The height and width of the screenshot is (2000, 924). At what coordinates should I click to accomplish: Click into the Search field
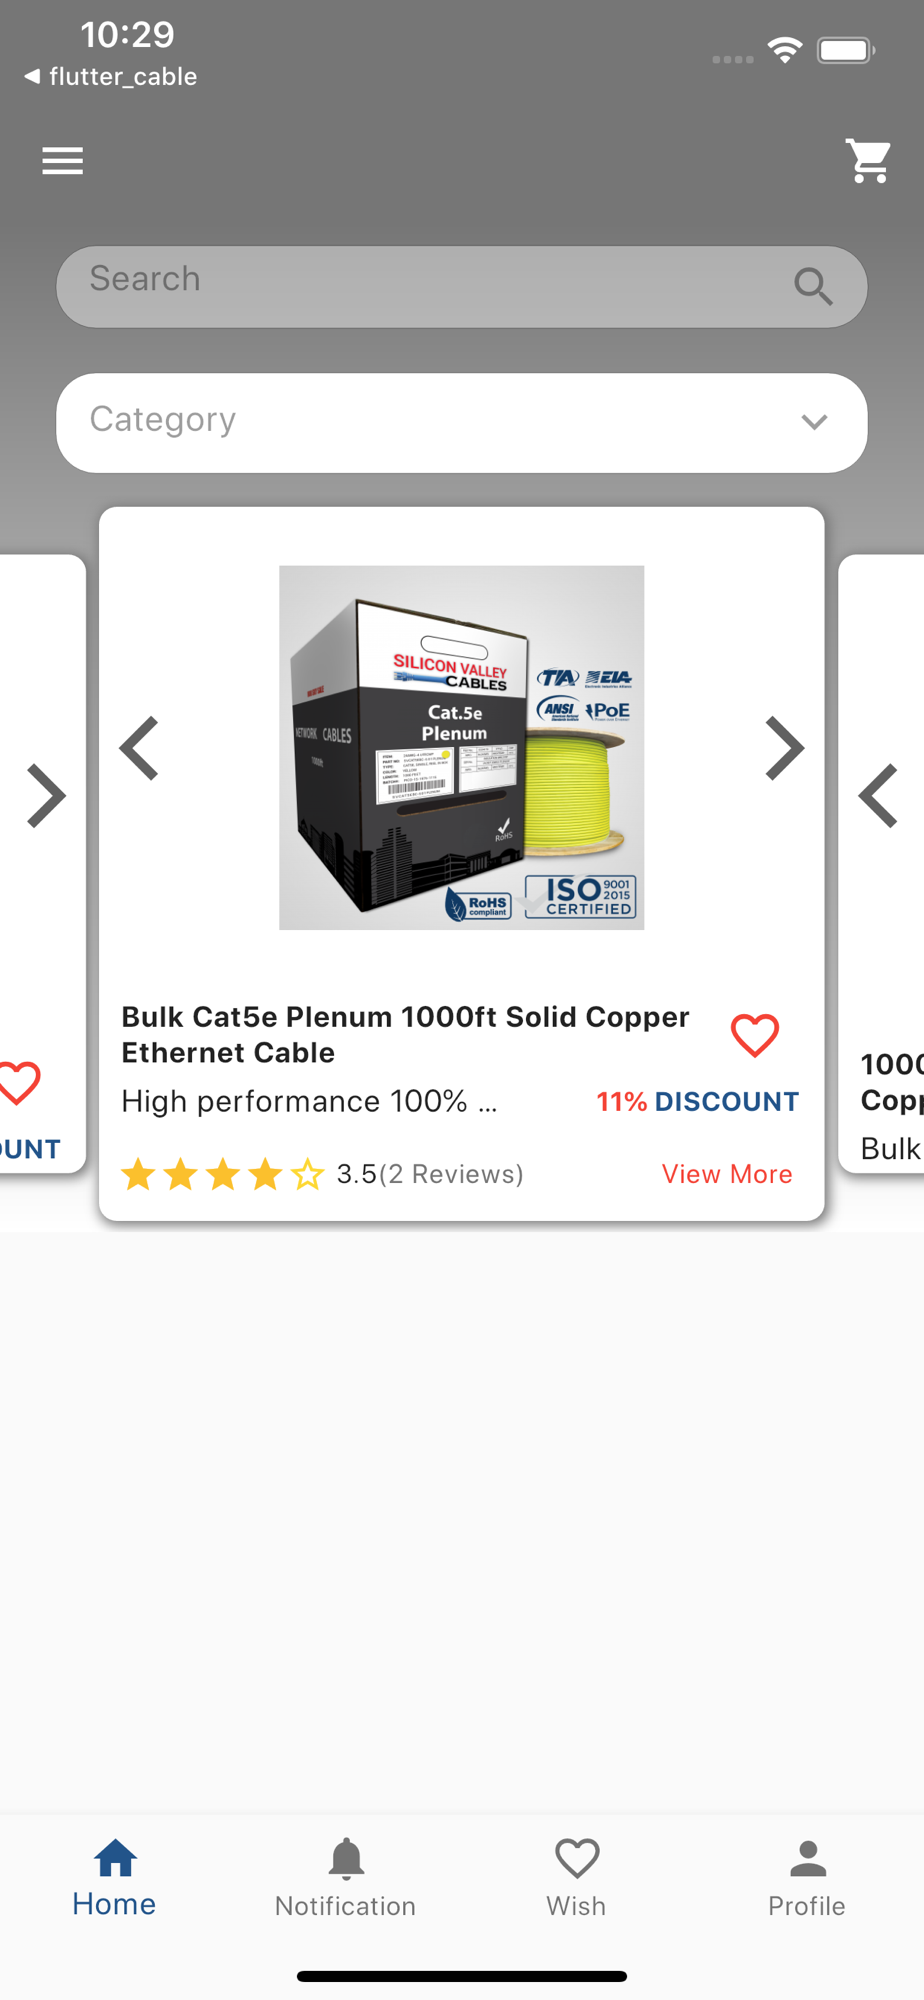point(461,287)
